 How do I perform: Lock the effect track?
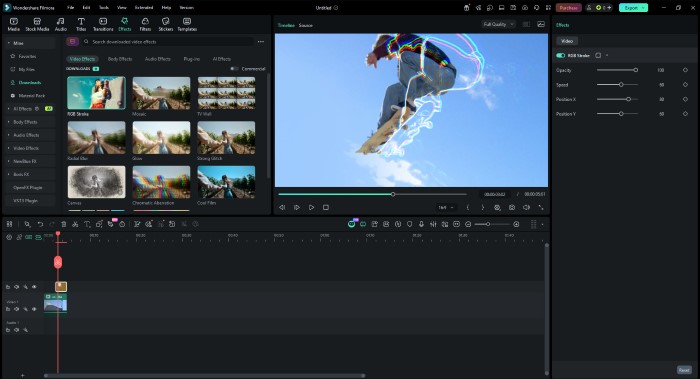pyautogui.click(x=8, y=287)
